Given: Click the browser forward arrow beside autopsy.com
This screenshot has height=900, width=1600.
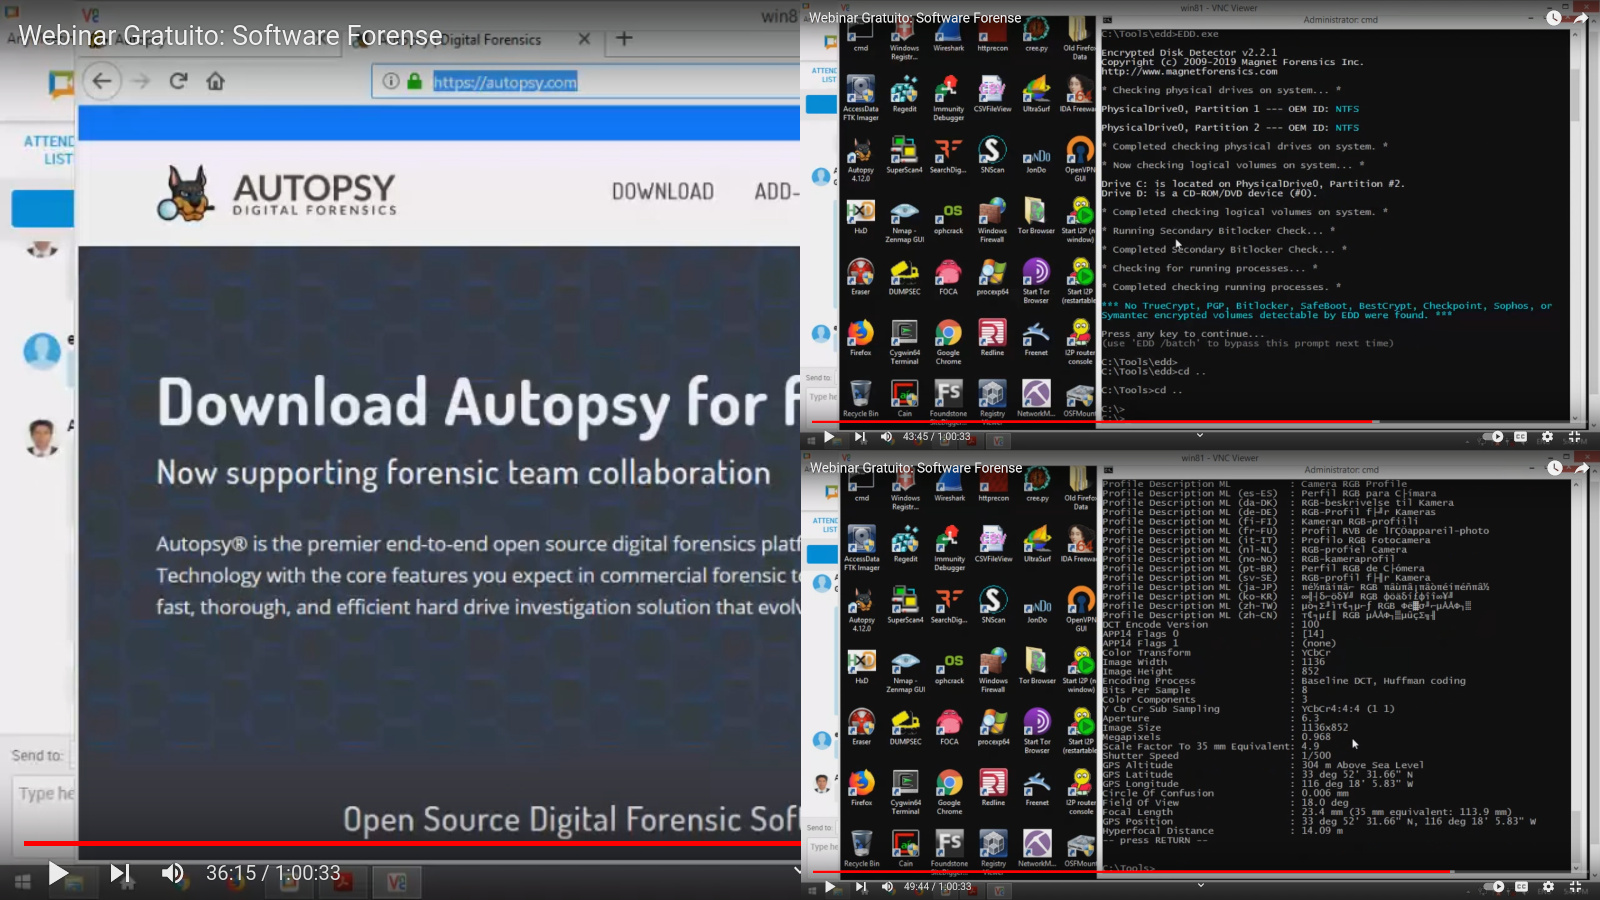Looking at the screenshot, I should 141,81.
